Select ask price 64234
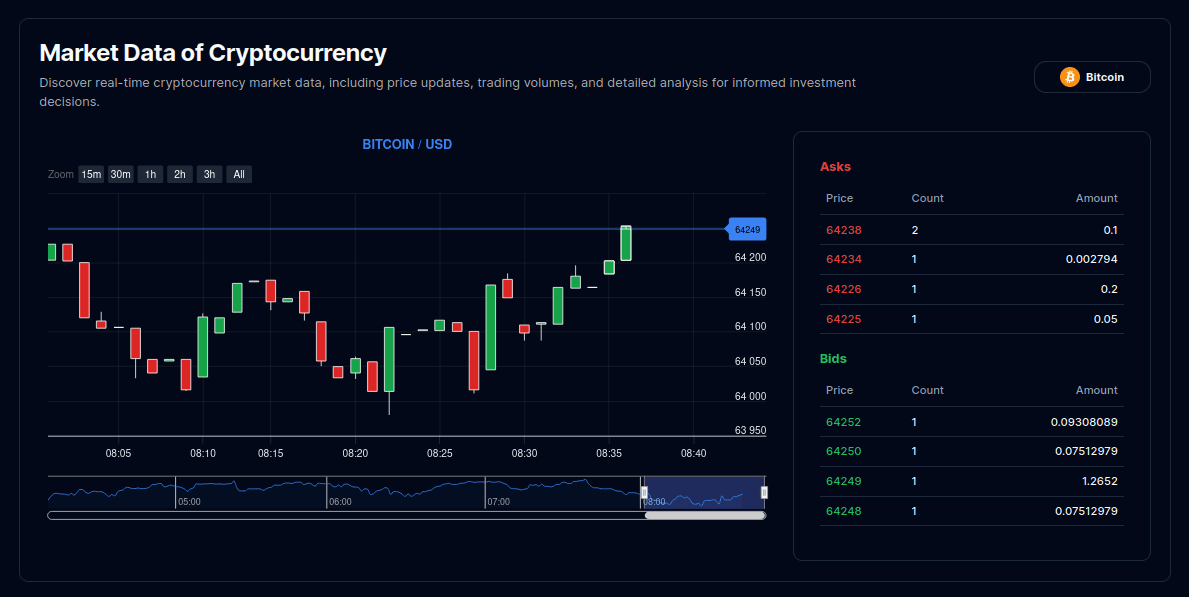1189x597 pixels. [843, 259]
